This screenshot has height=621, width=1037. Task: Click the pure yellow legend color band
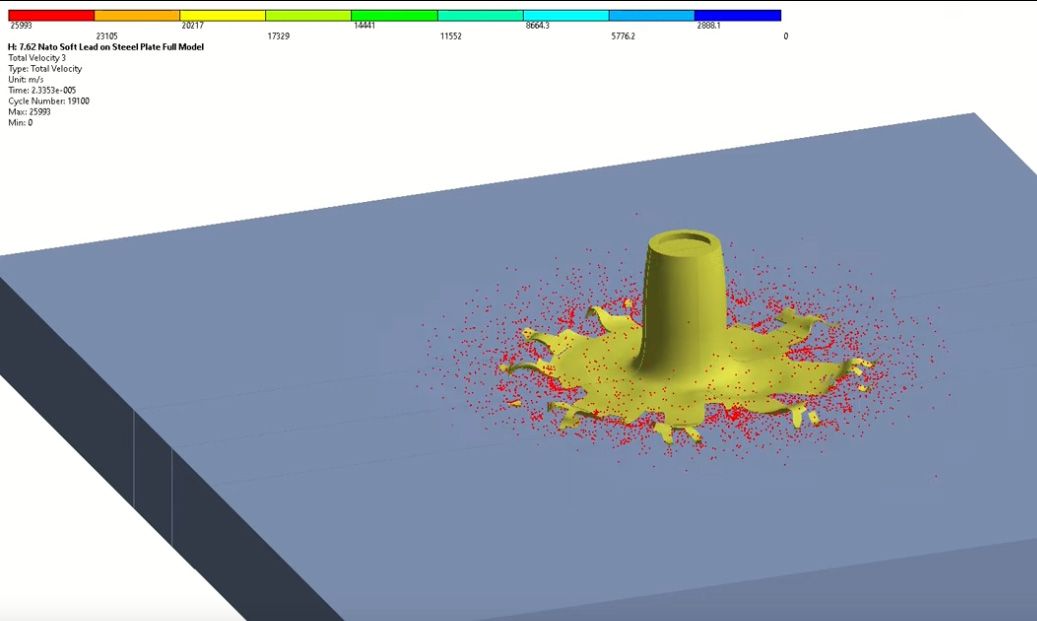click(223, 15)
